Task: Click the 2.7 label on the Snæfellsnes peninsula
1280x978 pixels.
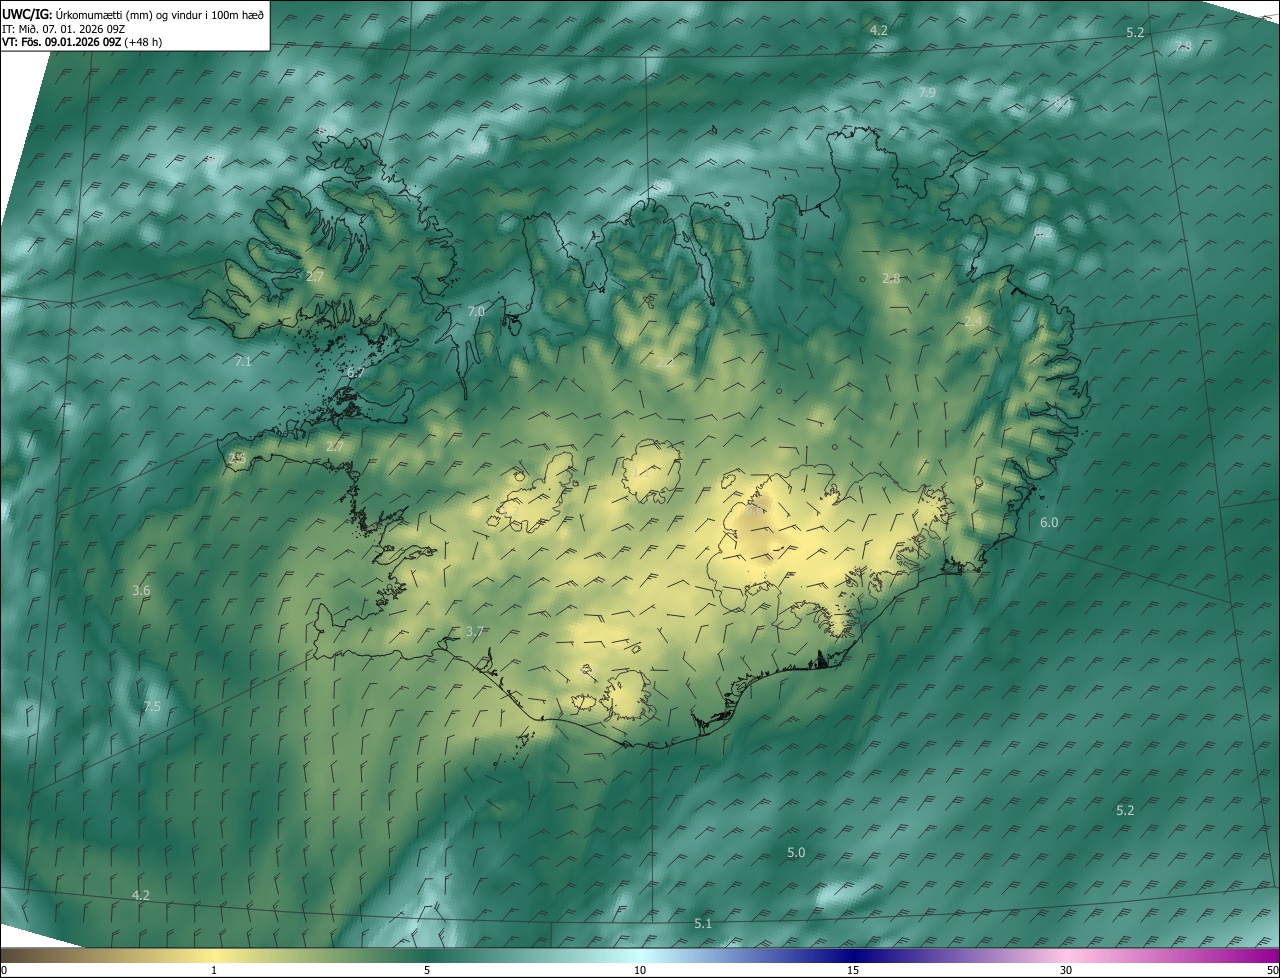Action: coord(335,446)
